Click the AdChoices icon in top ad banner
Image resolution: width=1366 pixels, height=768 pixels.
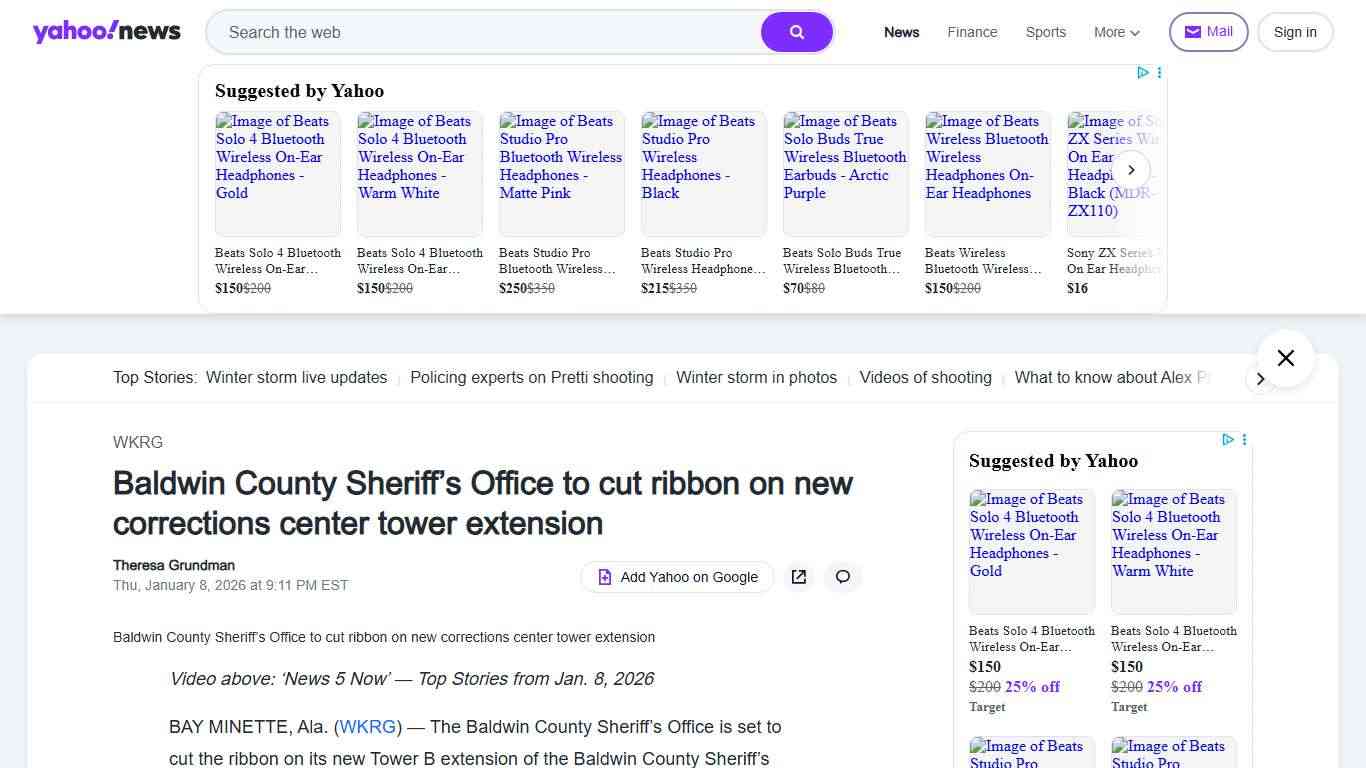(1143, 73)
